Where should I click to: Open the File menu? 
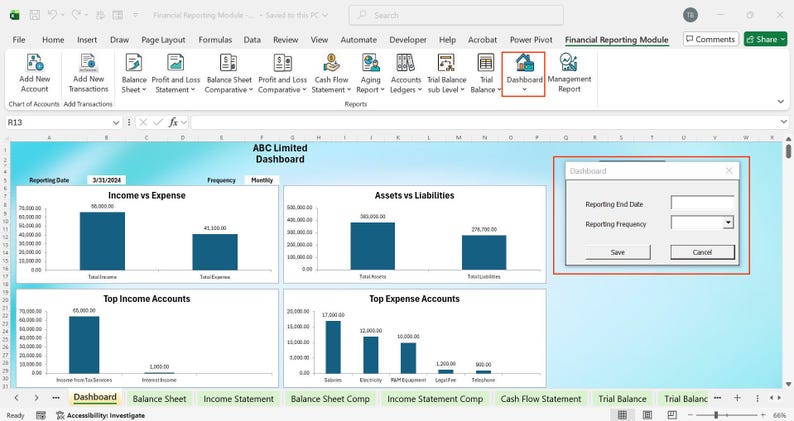coord(19,40)
